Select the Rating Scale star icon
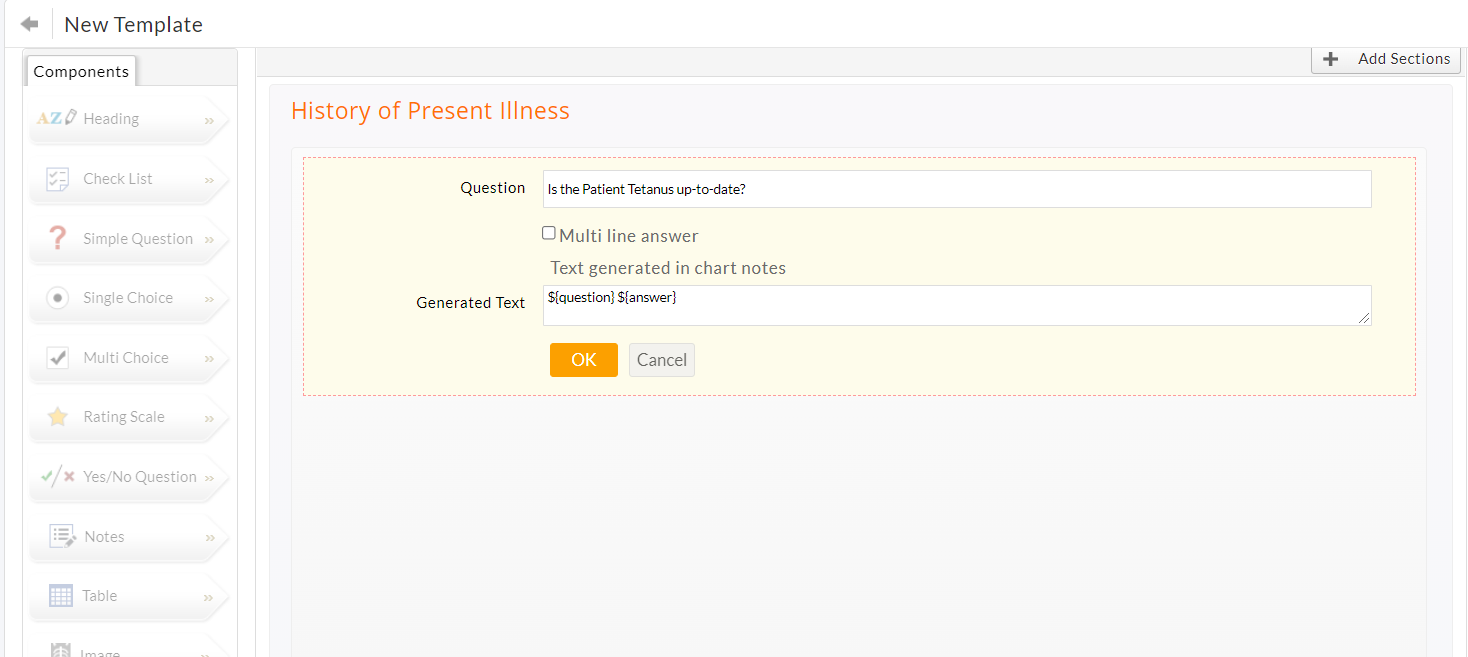The height and width of the screenshot is (657, 1468). point(58,417)
